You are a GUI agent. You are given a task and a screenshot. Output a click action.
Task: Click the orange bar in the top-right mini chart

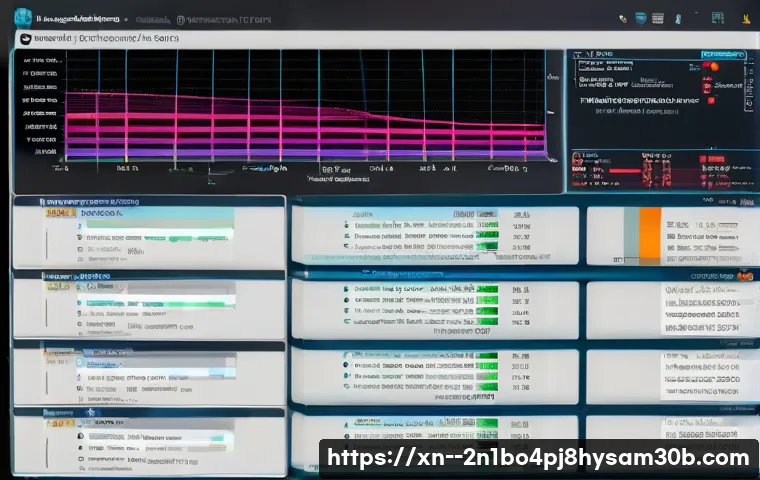click(649, 227)
